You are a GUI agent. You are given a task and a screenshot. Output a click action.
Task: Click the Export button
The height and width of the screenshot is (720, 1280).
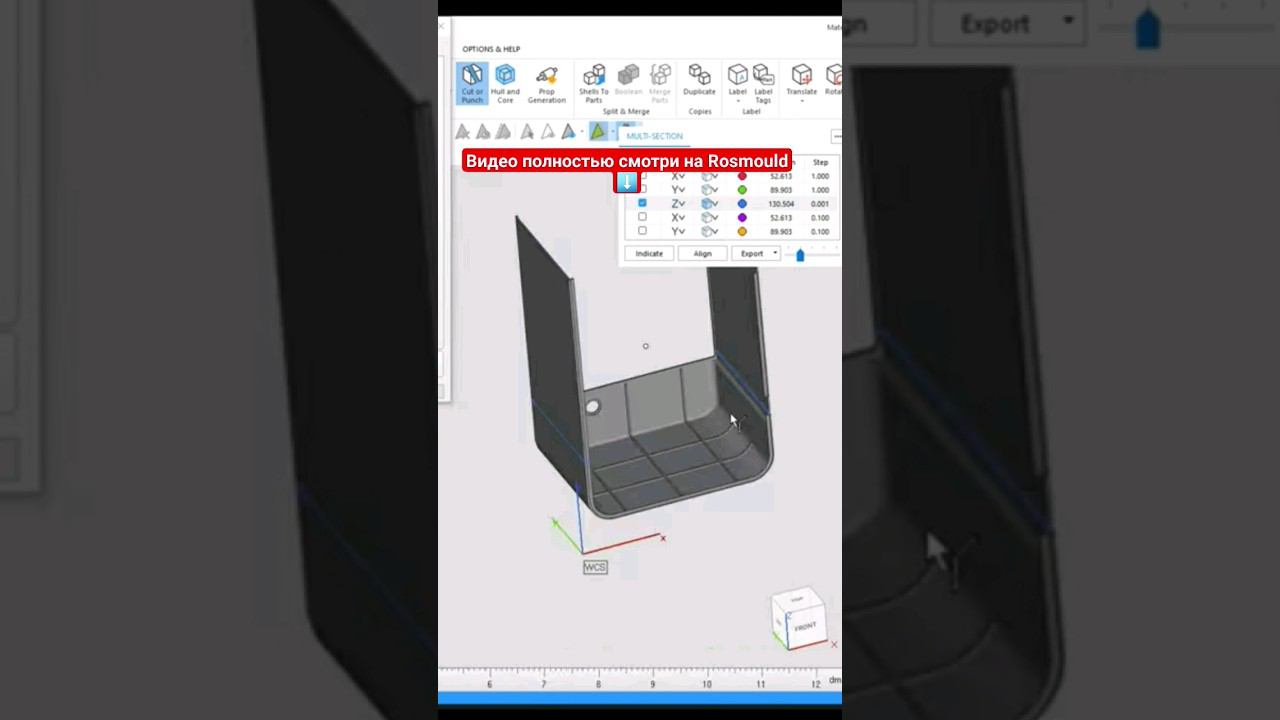click(752, 253)
